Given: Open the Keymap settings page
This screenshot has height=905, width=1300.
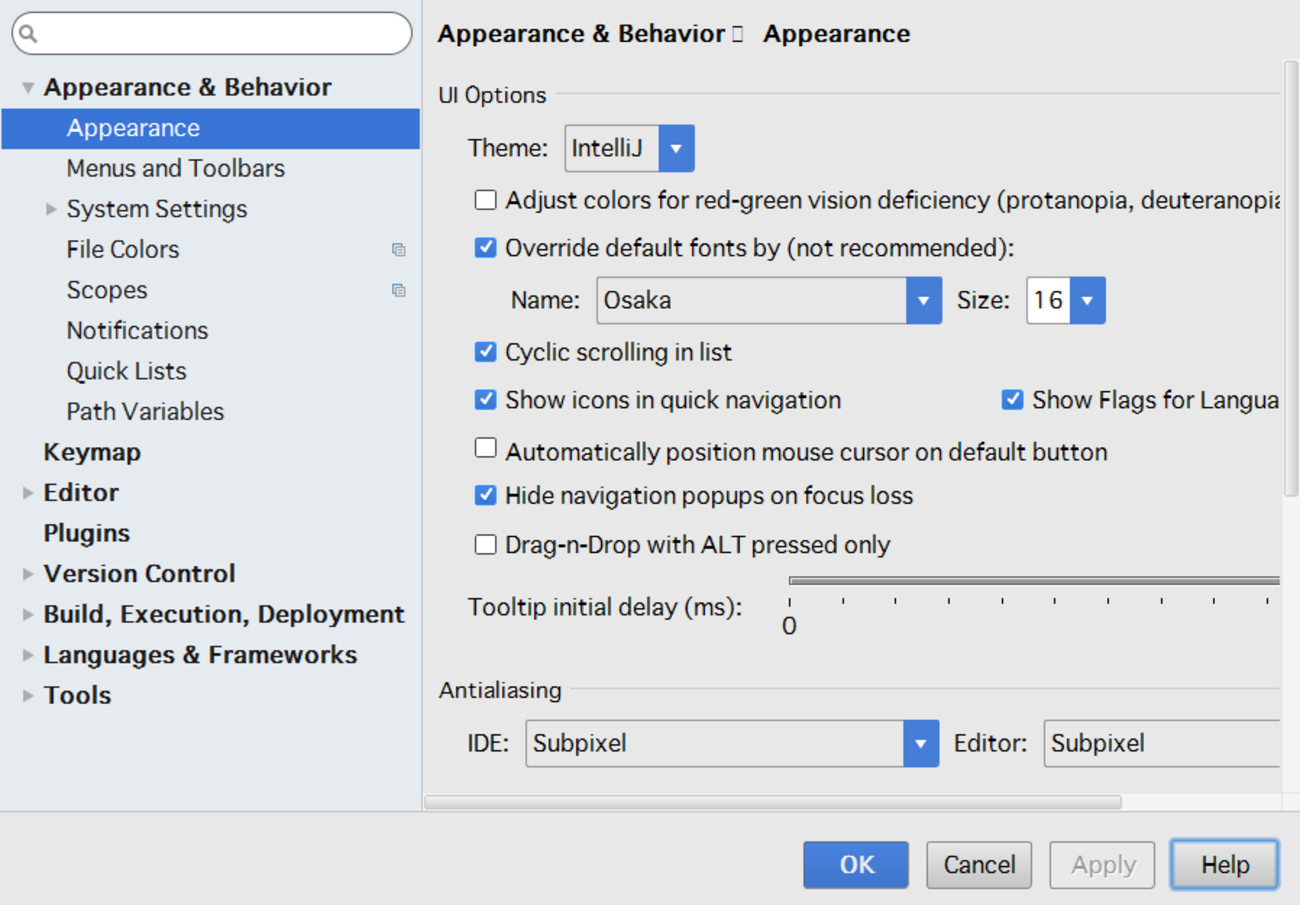Looking at the screenshot, I should tap(92, 452).
